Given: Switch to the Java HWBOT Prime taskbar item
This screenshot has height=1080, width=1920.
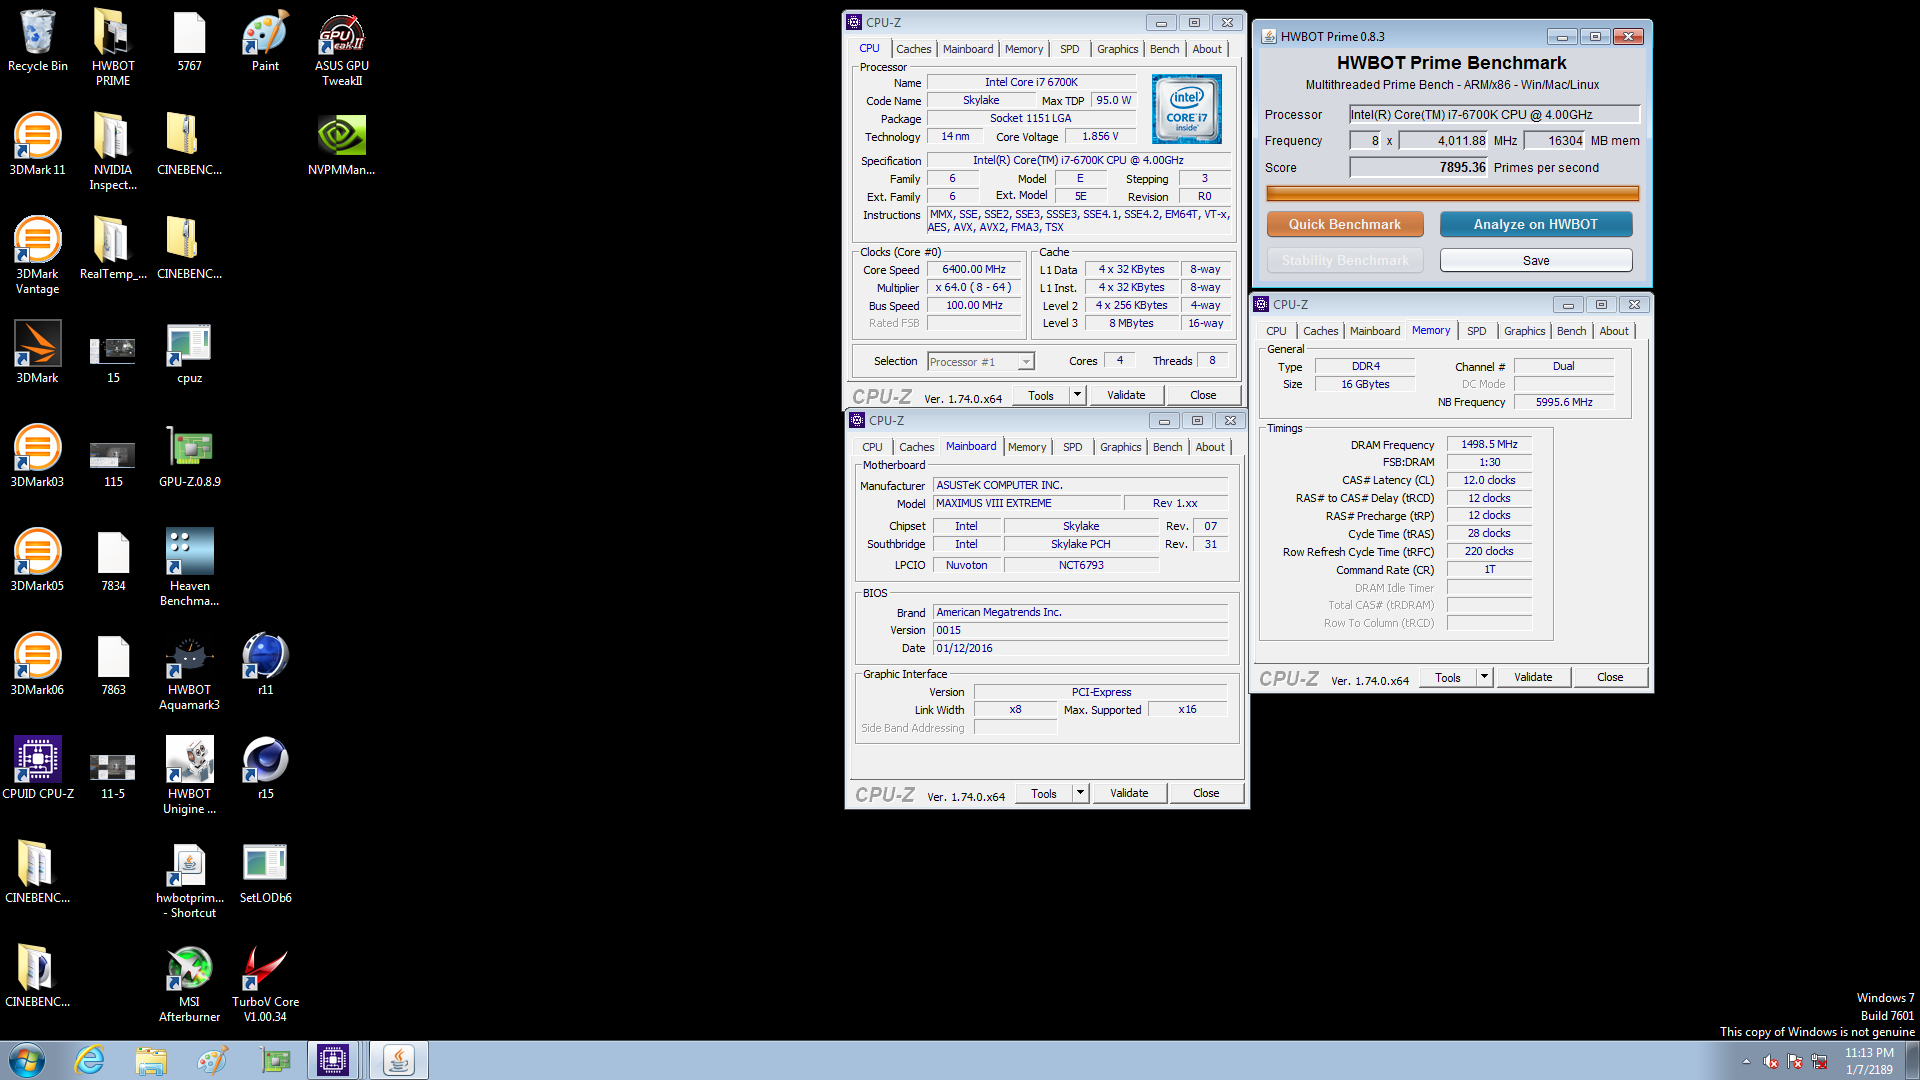Looking at the screenshot, I should 398,1060.
